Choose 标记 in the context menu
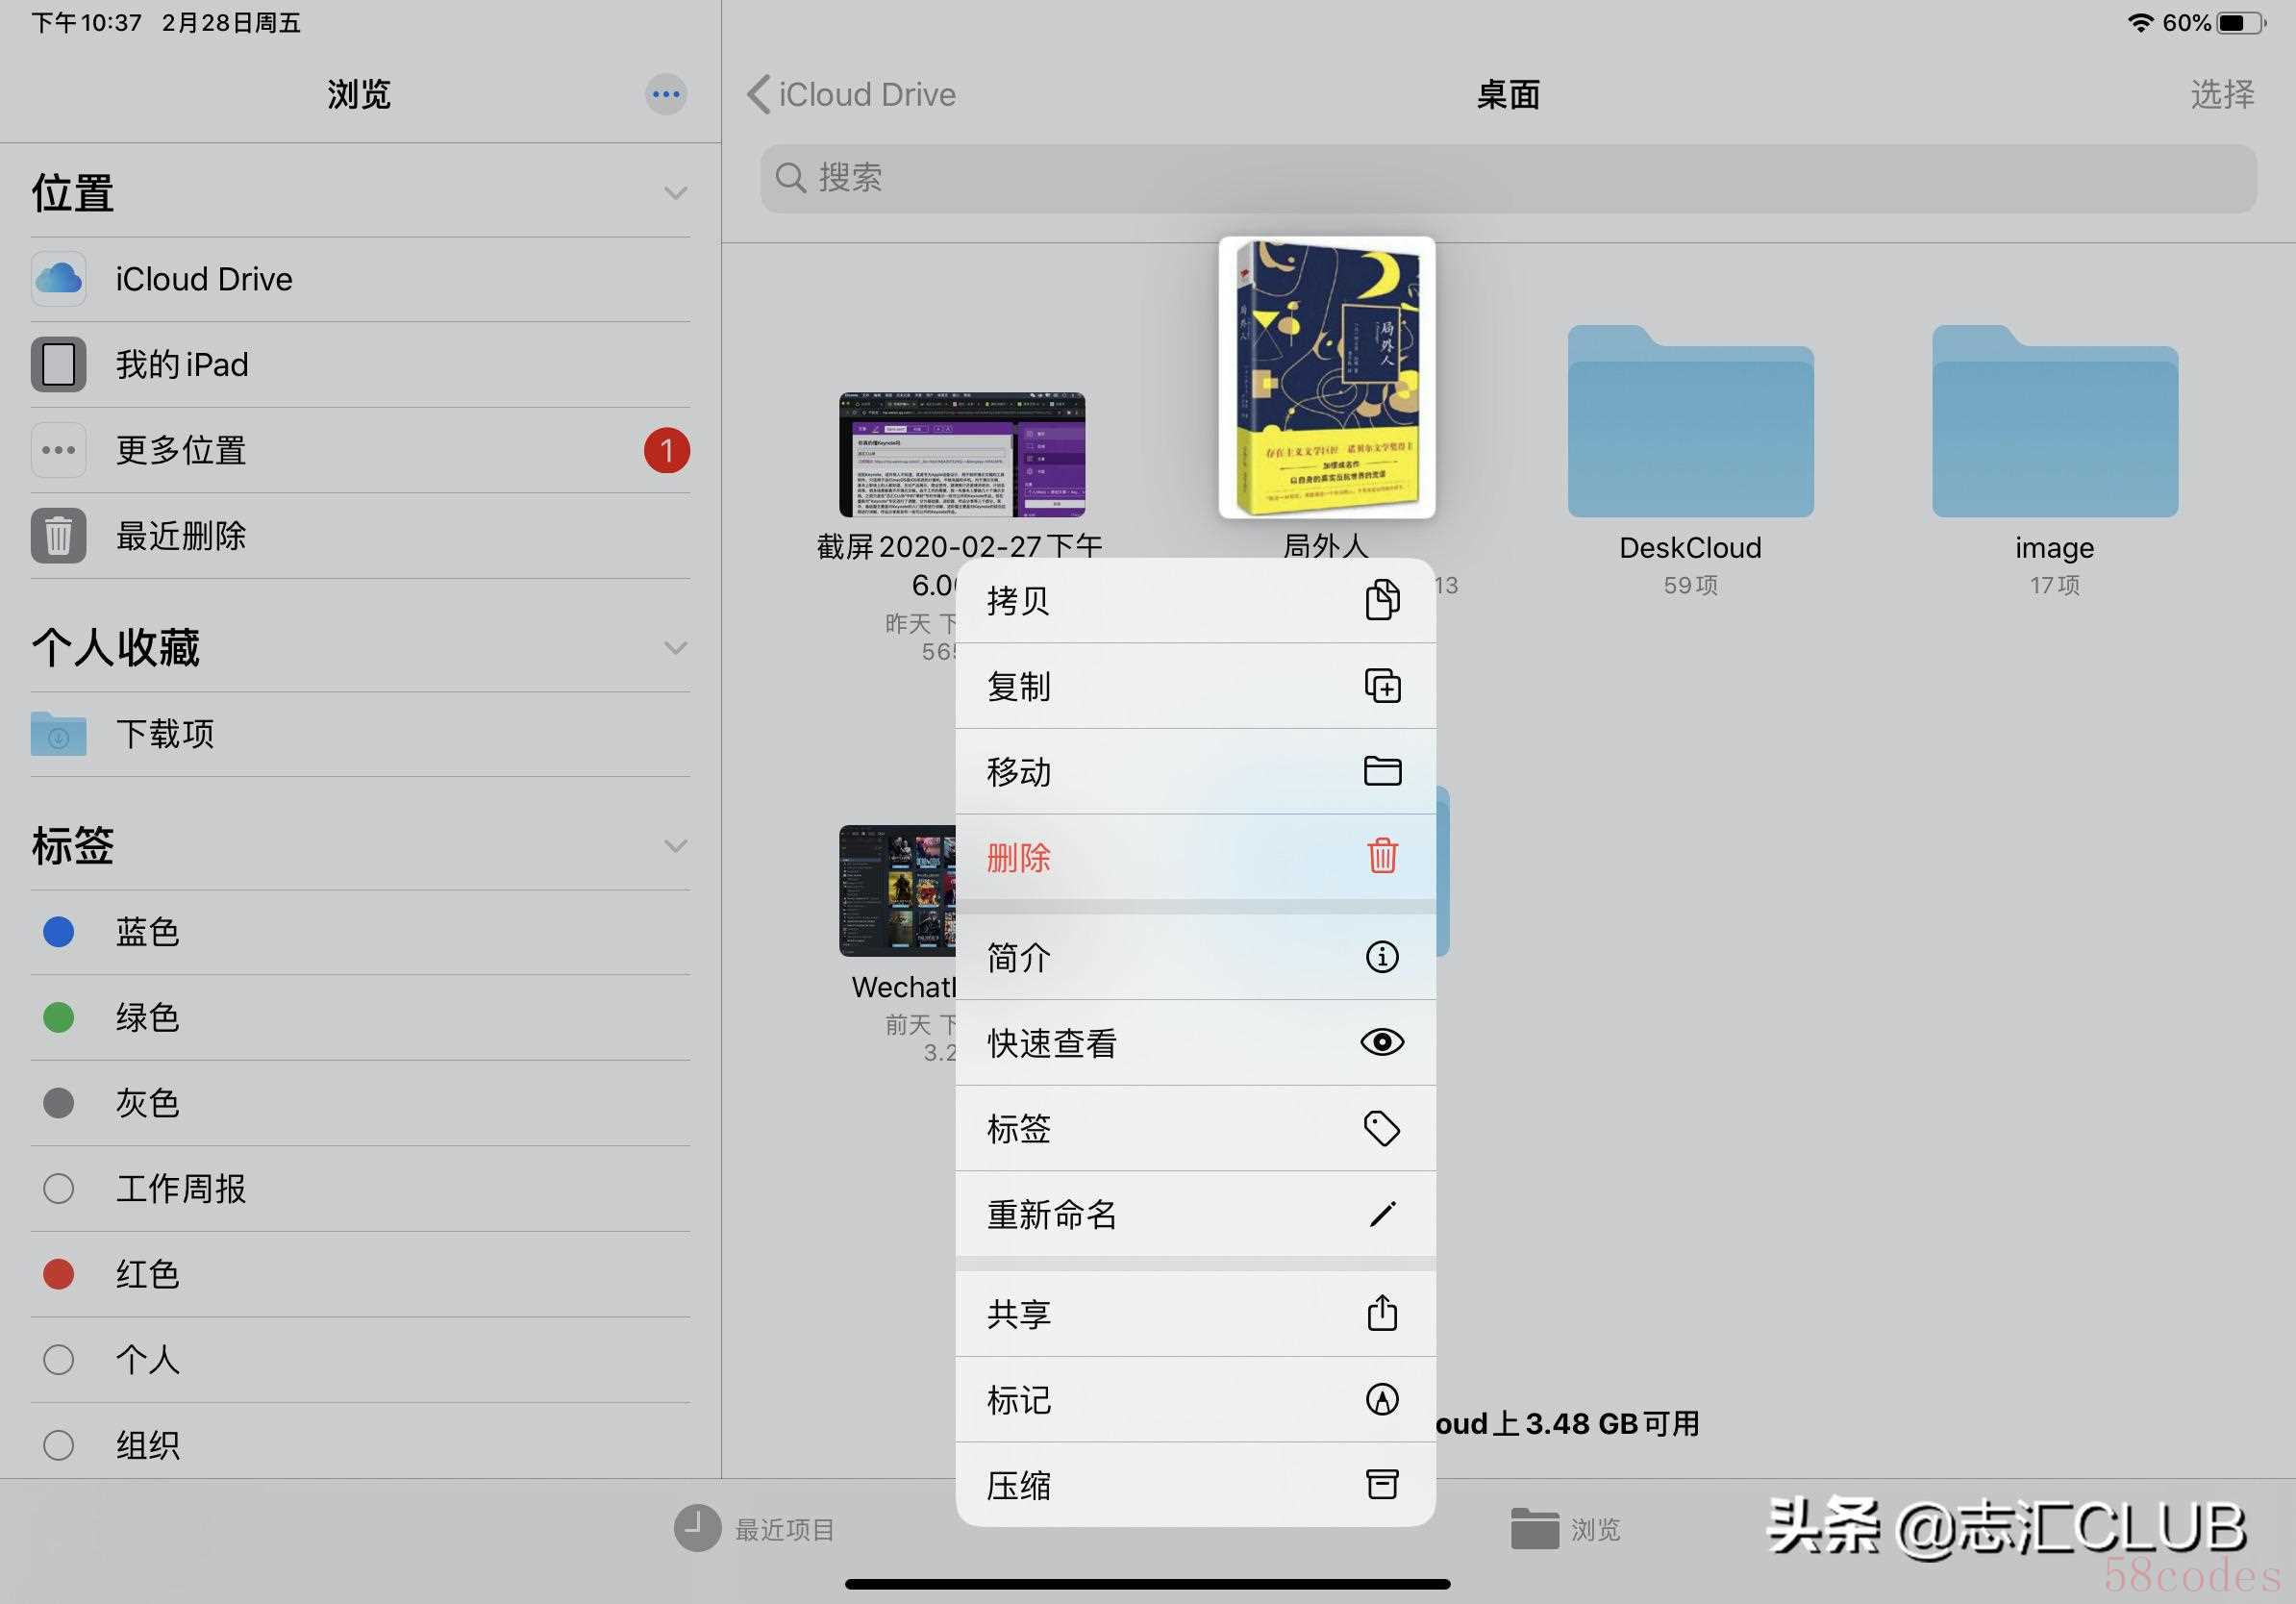Image resolution: width=2296 pixels, height=1604 pixels. (1195, 1399)
